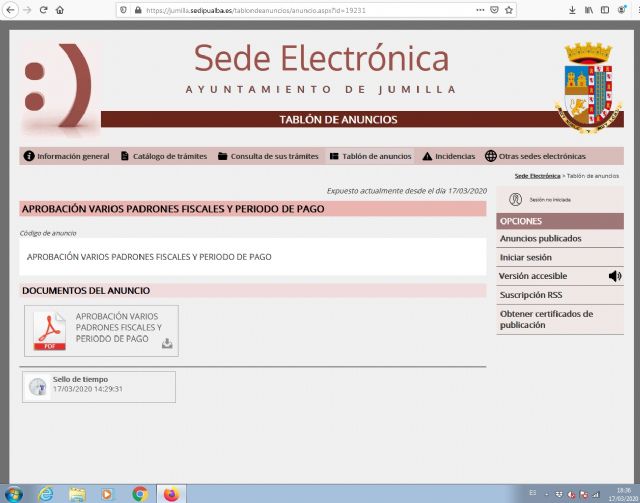This screenshot has height=503, width=640.
Task: Click the Sesión no iniciada user icon
Action: click(x=516, y=199)
